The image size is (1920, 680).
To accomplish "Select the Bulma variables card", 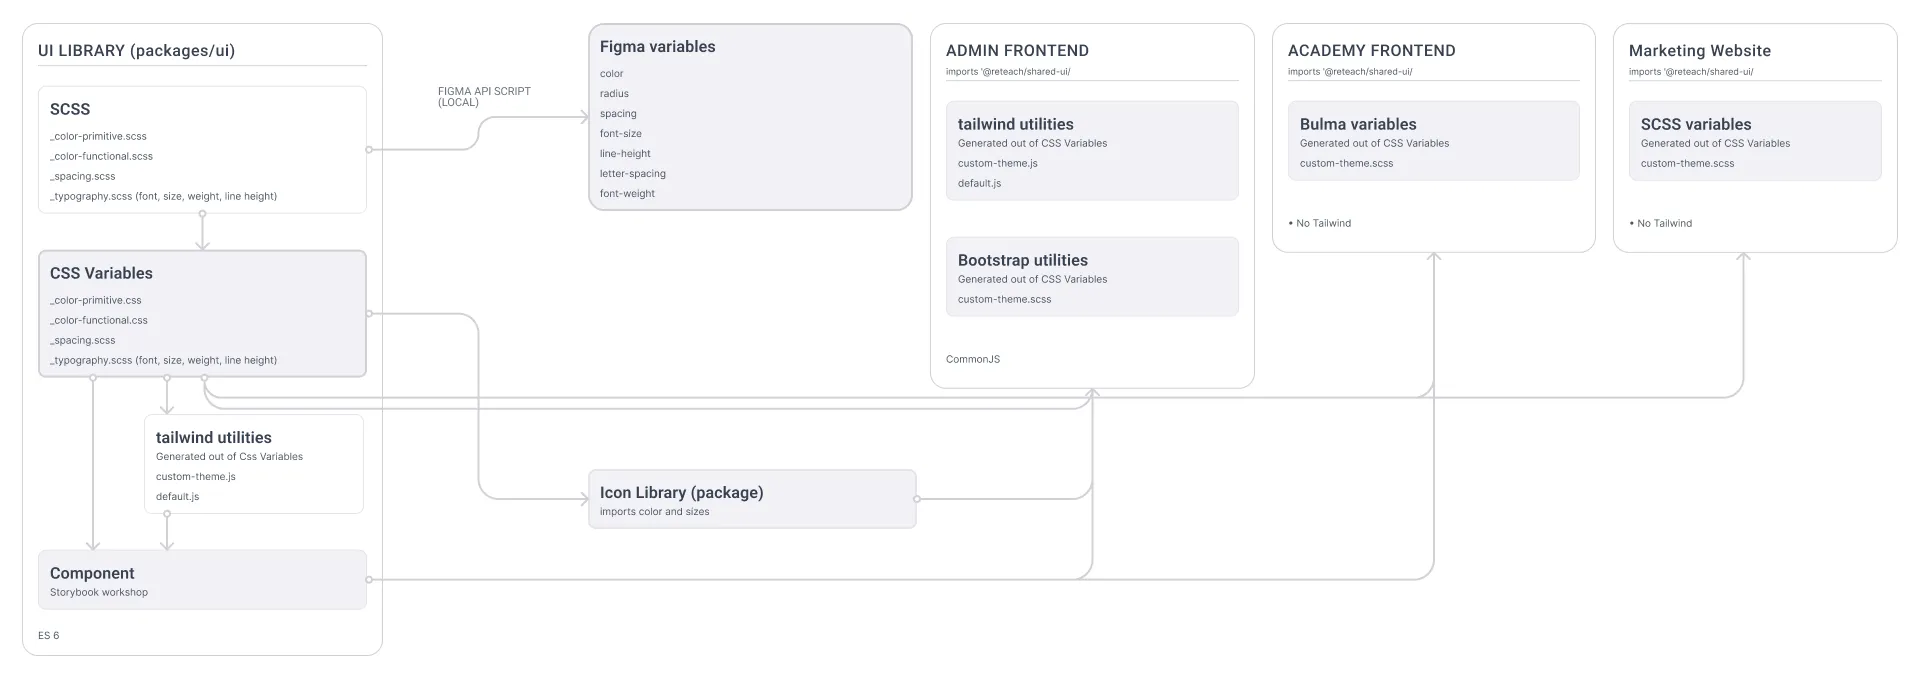I will pos(1433,141).
